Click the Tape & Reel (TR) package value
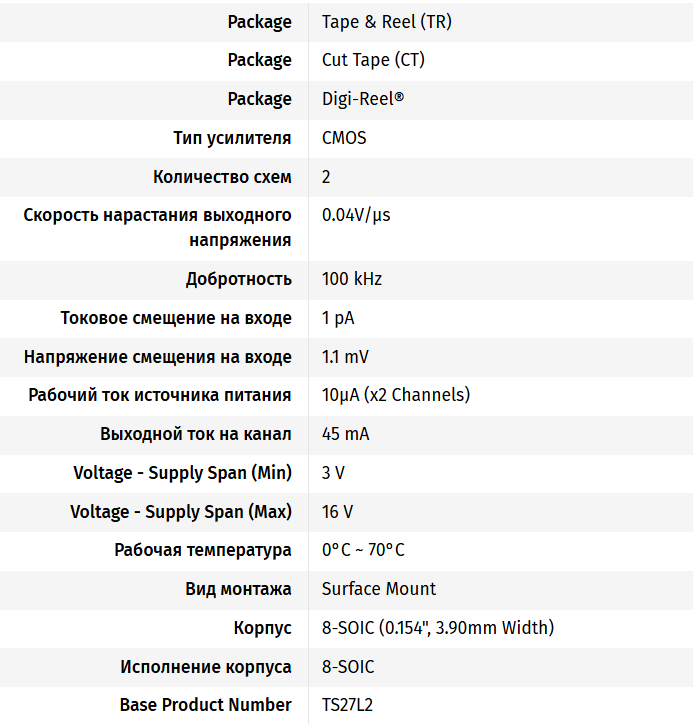This screenshot has height=724, width=693. pyautogui.click(x=386, y=21)
